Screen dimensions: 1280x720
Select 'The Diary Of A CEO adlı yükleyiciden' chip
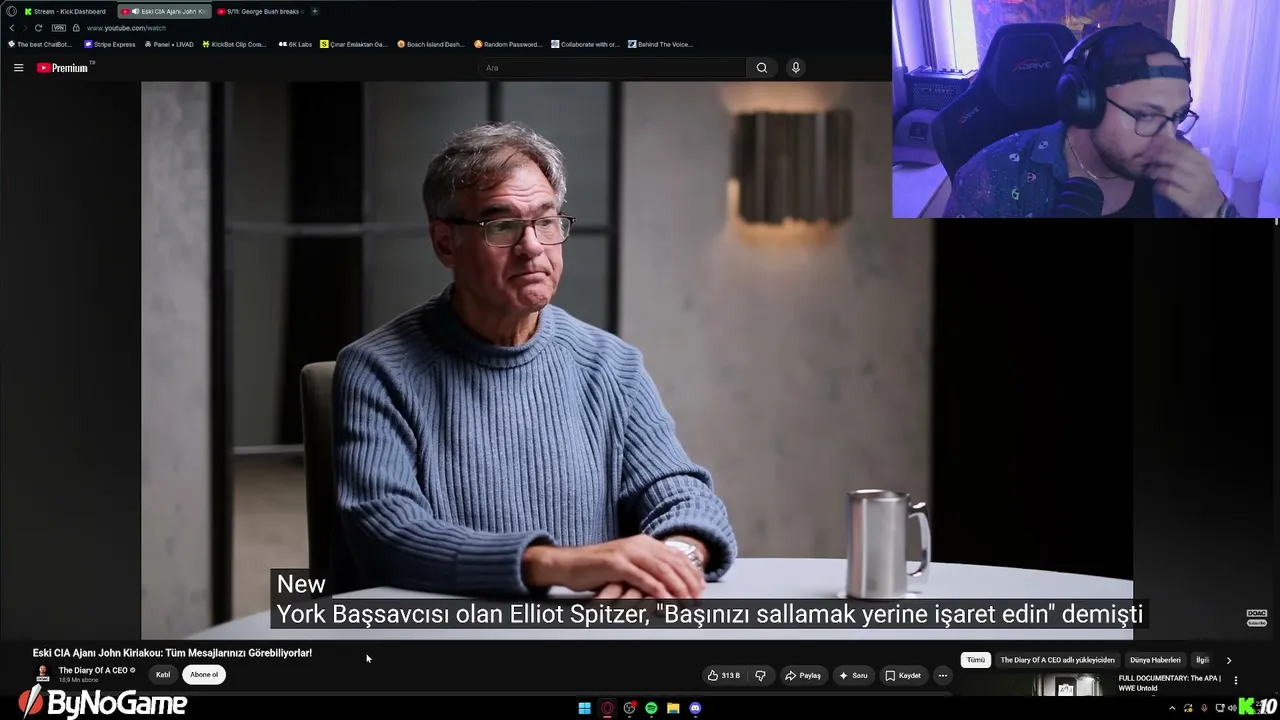(1057, 660)
